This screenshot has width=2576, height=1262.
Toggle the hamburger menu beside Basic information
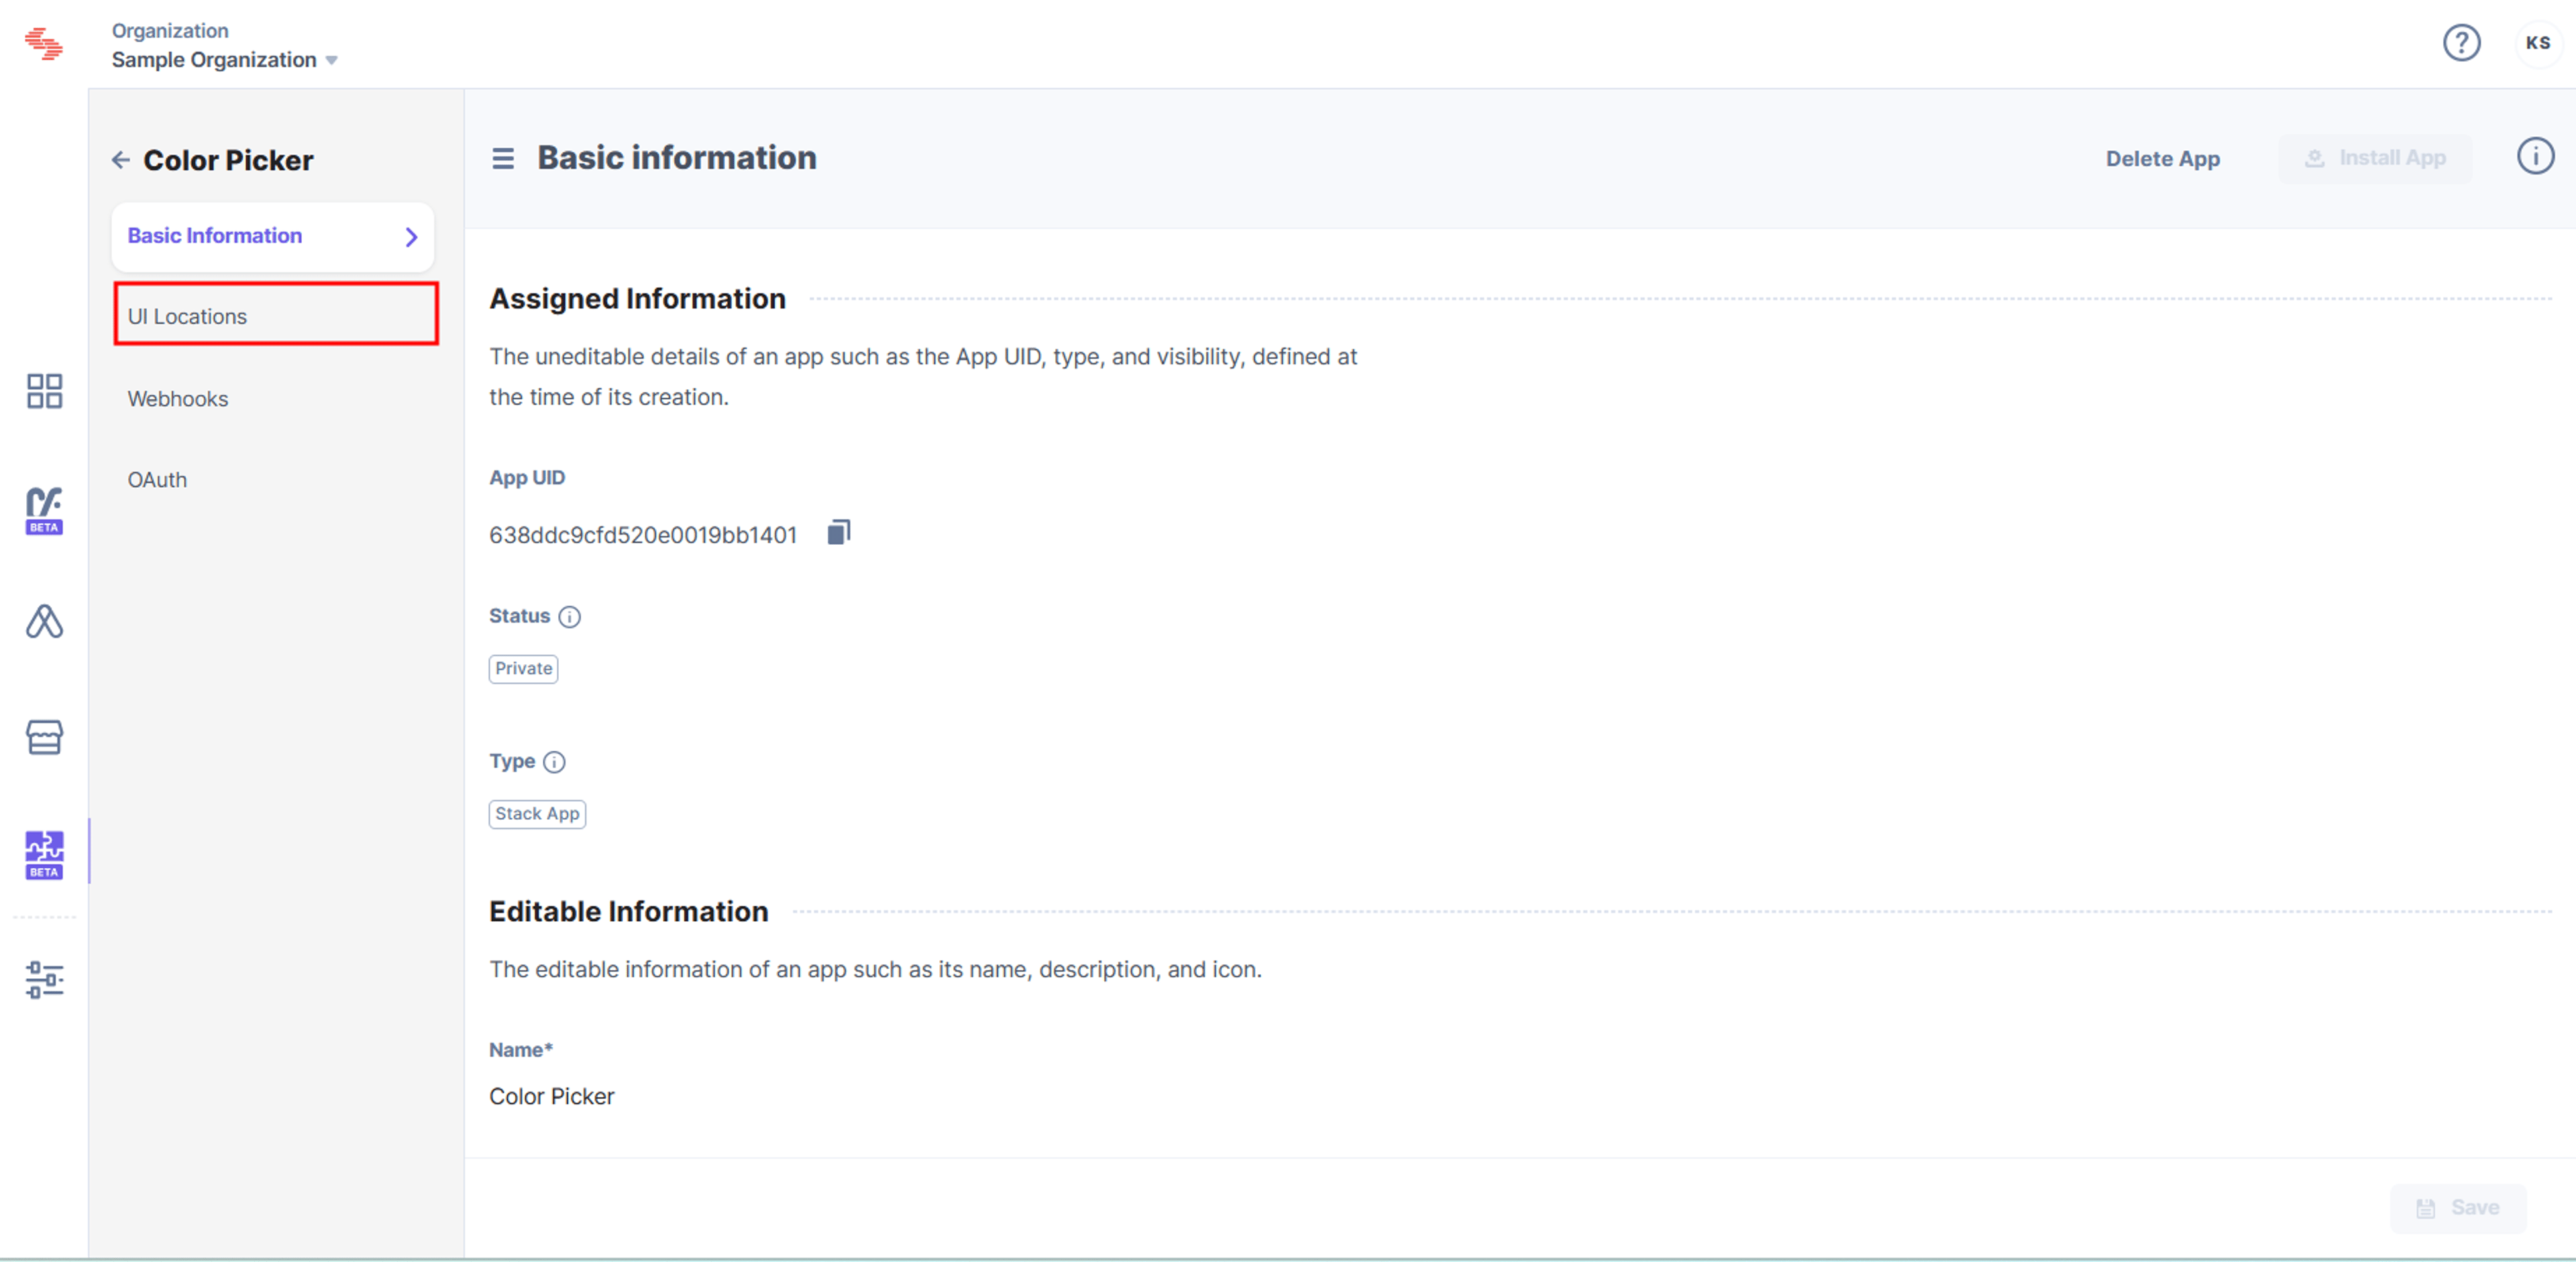click(503, 158)
